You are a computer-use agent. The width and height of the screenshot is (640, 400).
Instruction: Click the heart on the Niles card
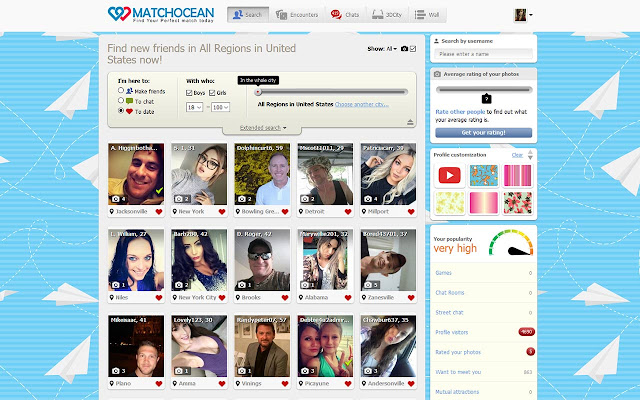(x=159, y=298)
